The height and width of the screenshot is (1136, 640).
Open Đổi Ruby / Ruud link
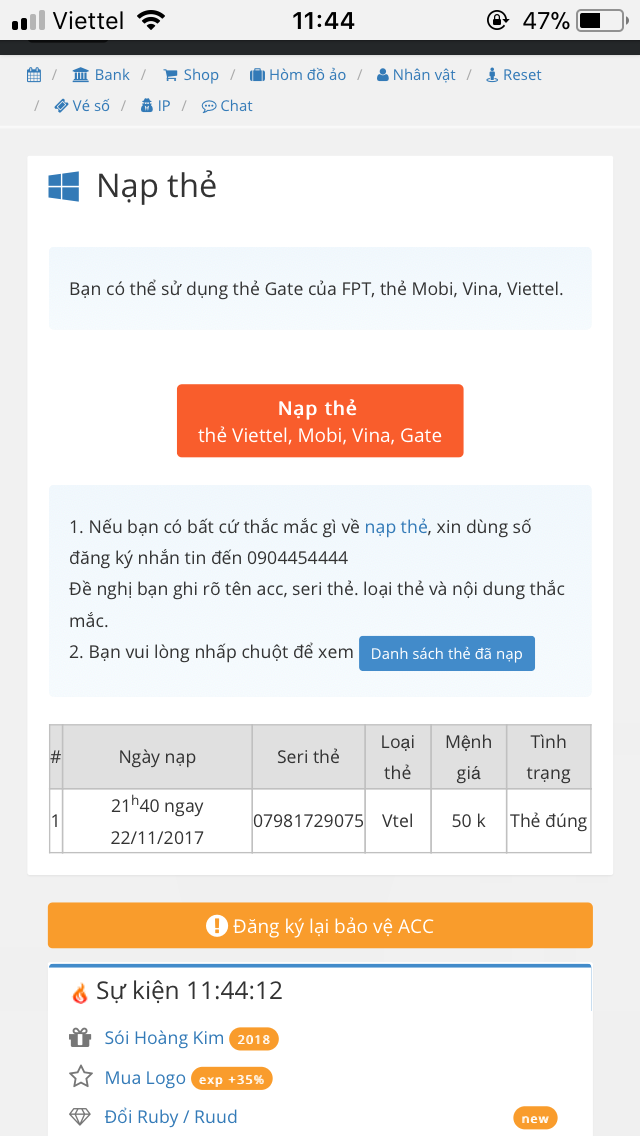pos(171,1117)
